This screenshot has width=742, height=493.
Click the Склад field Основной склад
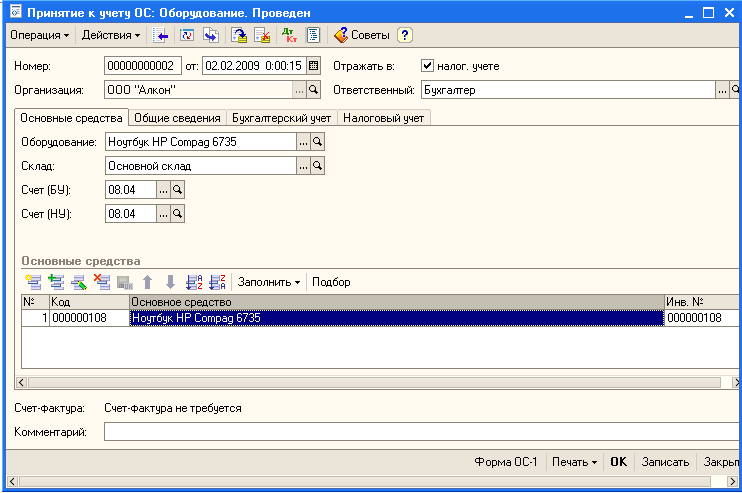(201, 166)
